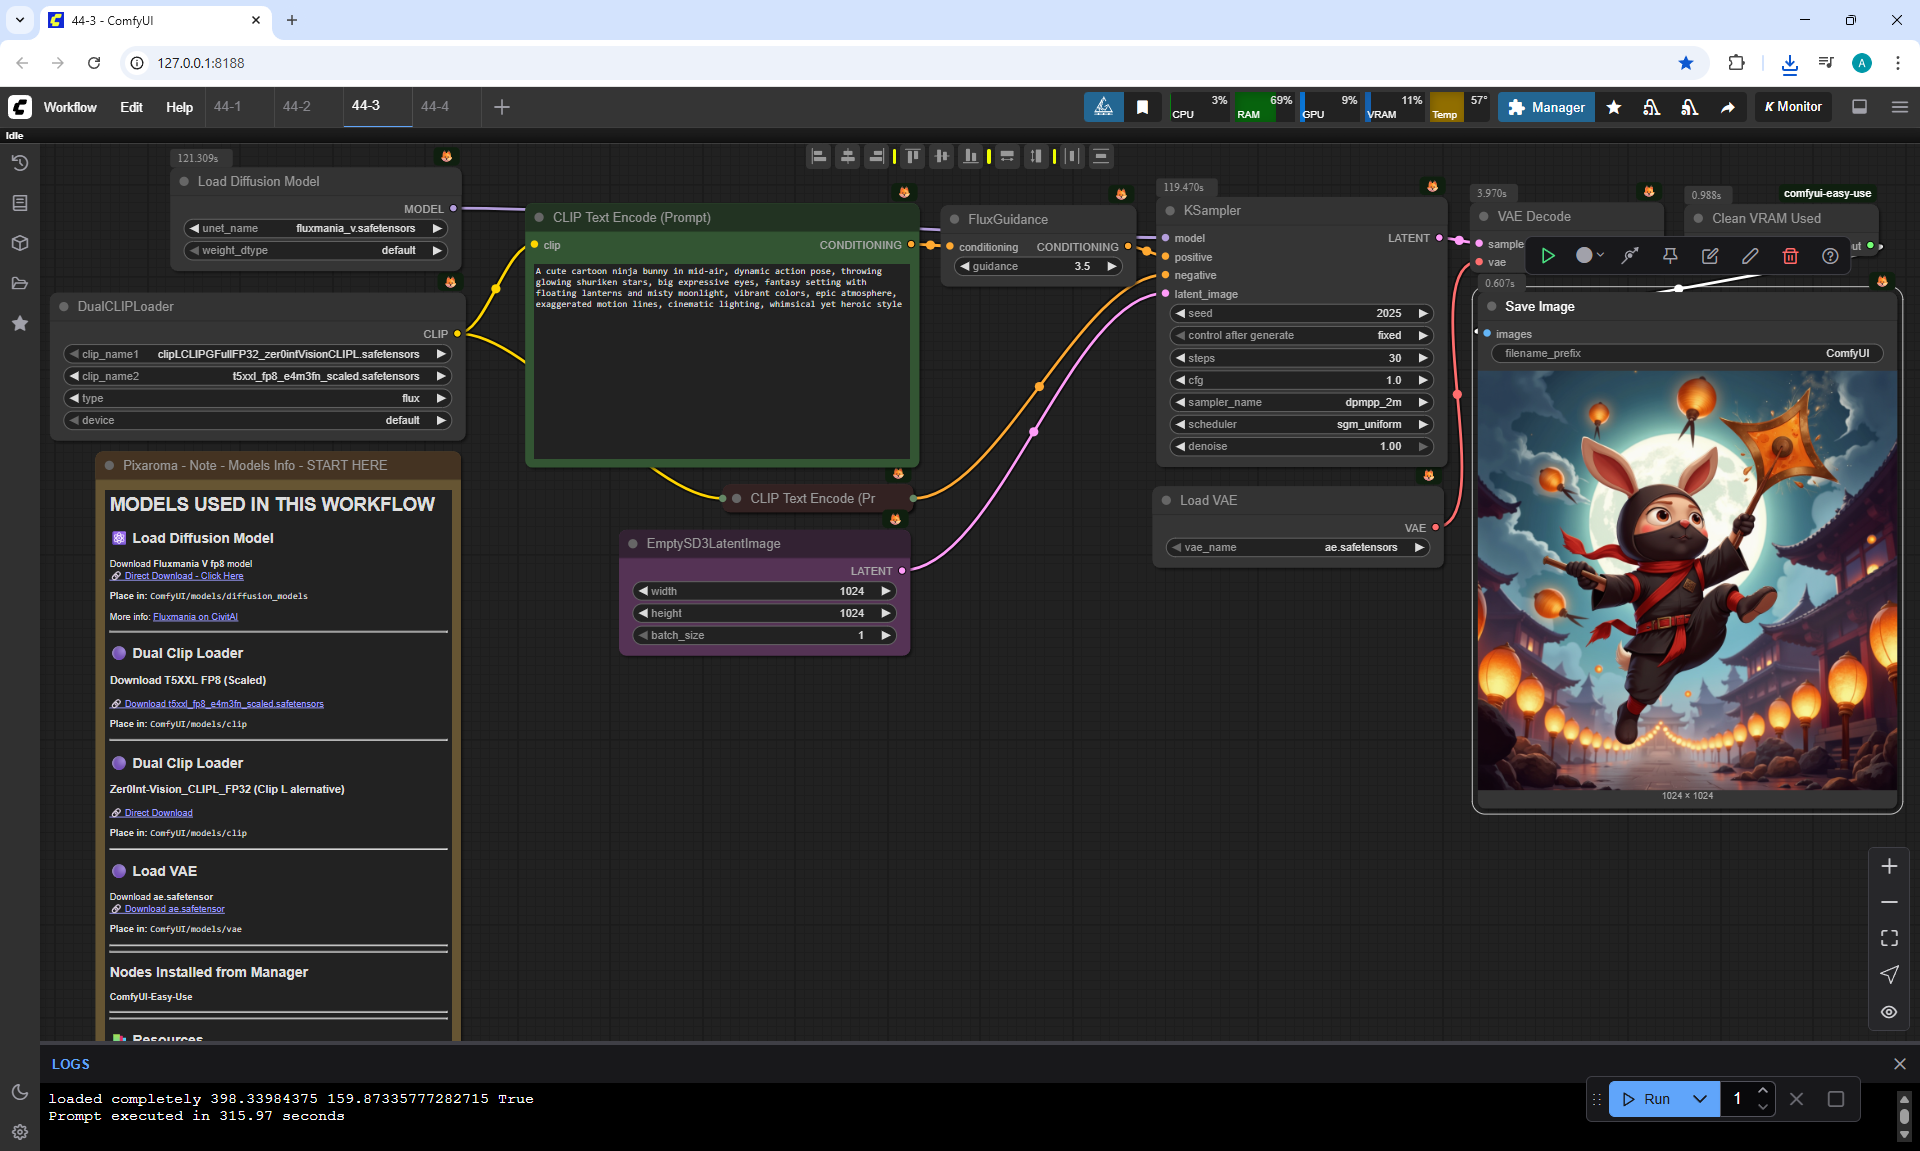Open the model library cube icon
Viewport: 1920px width, 1151px height.
point(20,243)
